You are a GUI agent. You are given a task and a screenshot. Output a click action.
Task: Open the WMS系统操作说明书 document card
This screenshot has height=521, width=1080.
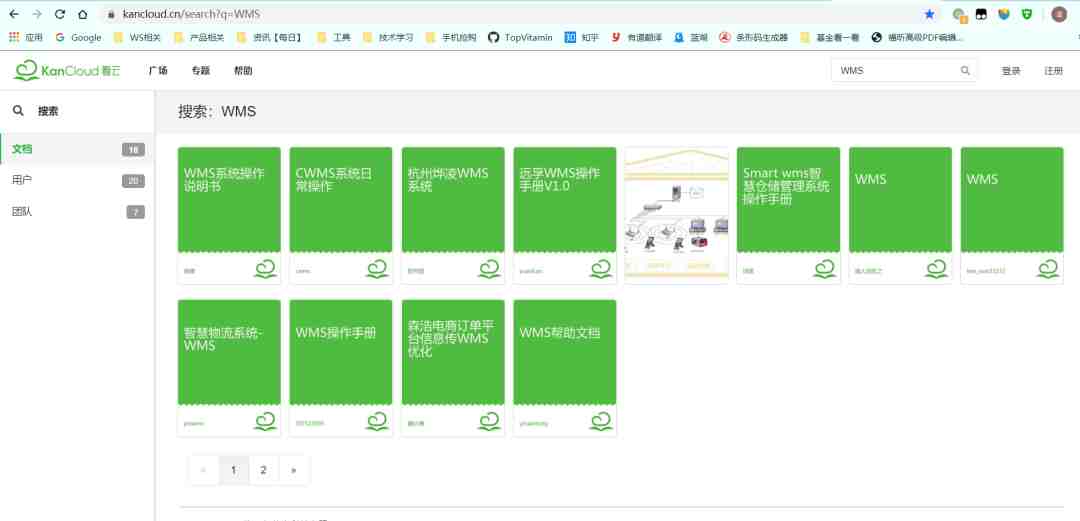(229, 215)
